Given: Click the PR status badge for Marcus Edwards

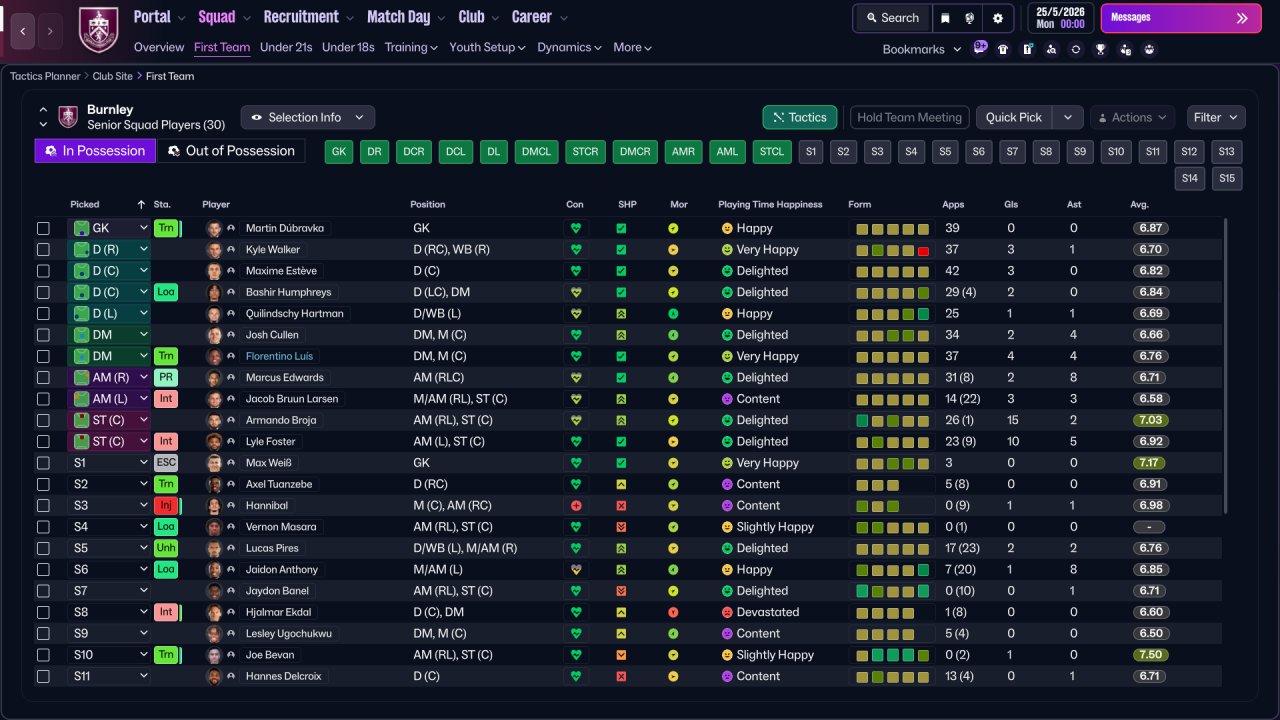Looking at the screenshot, I should [x=166, y=378].
